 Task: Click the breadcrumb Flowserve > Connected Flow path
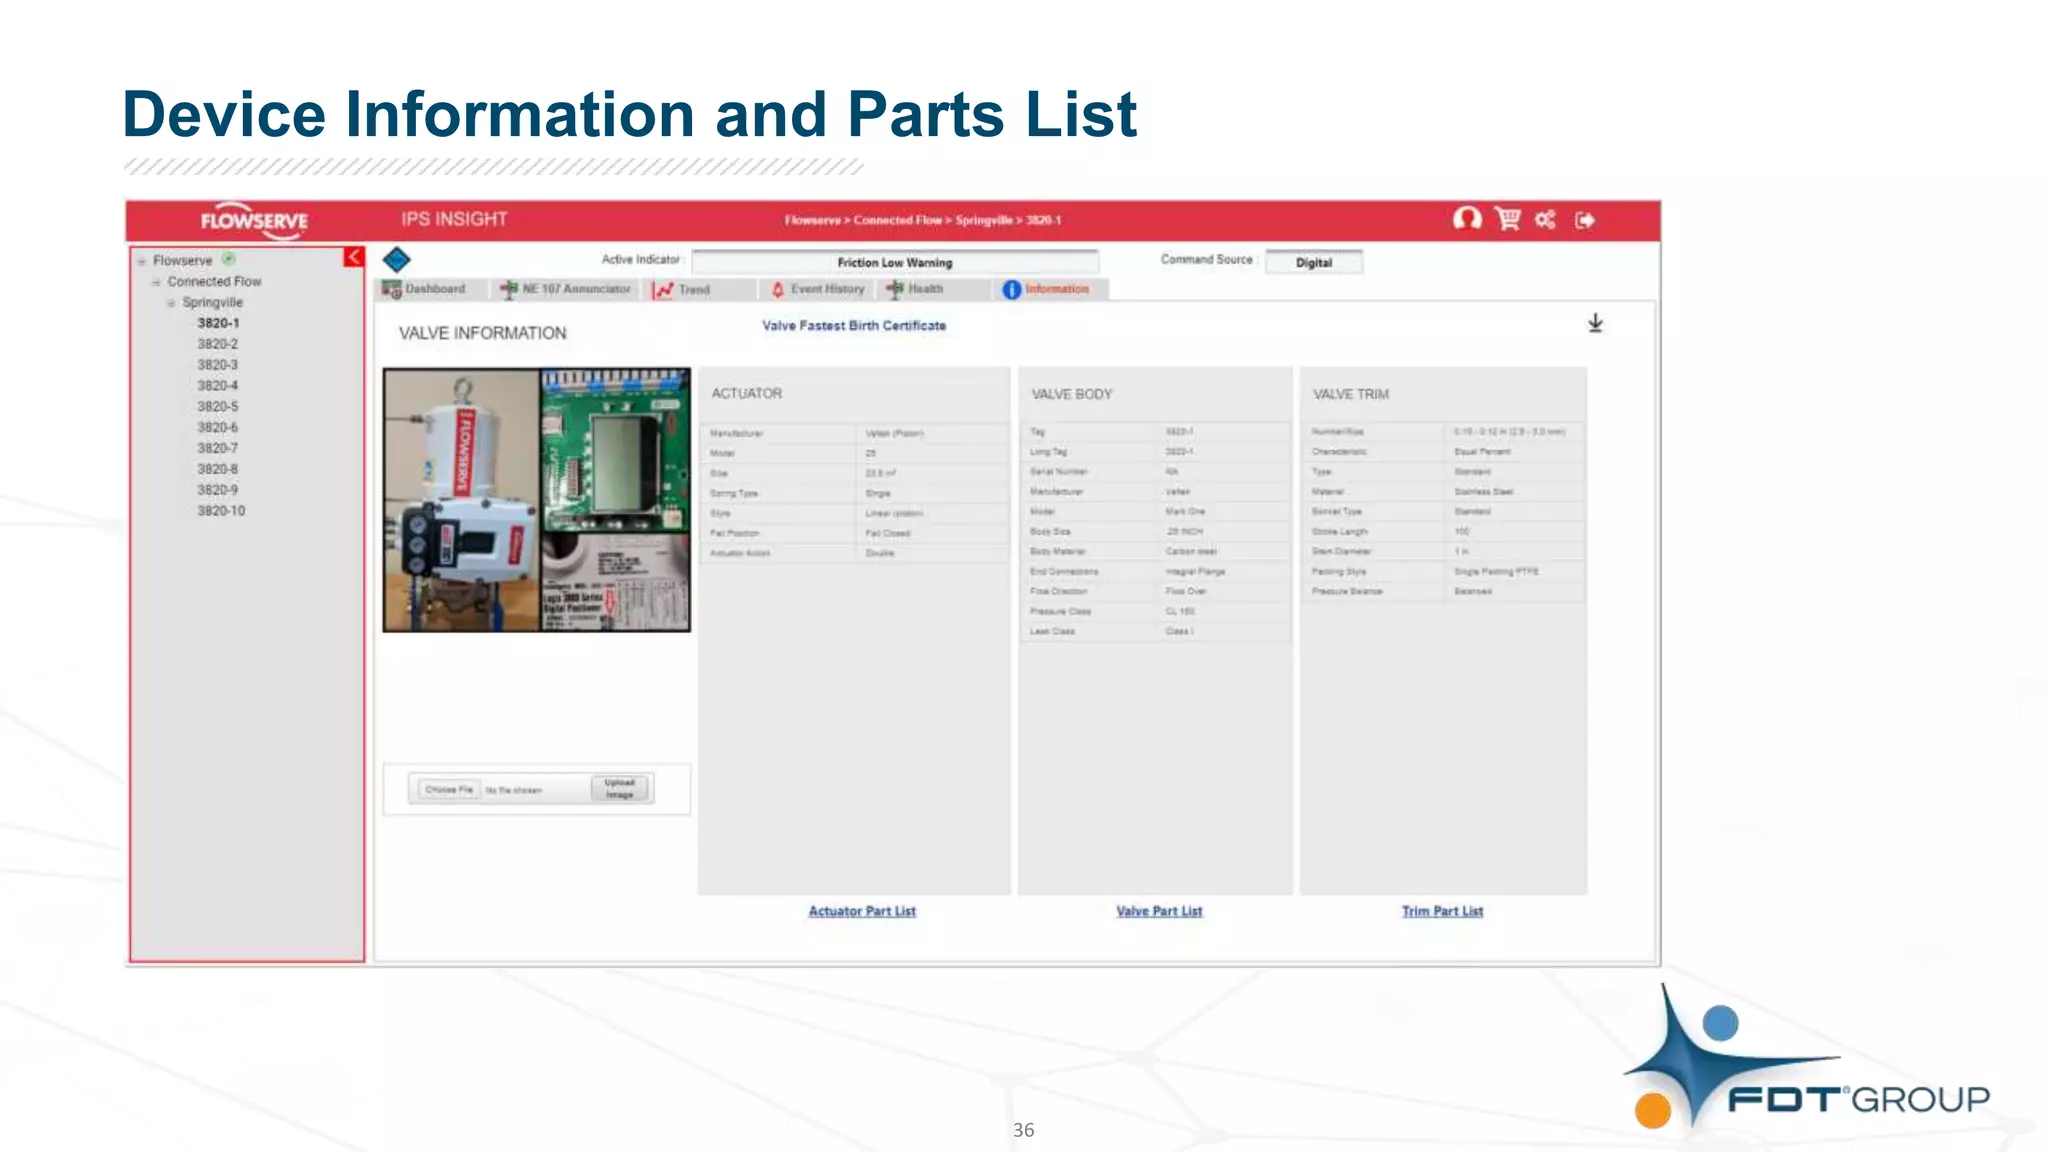pos(922,220)
